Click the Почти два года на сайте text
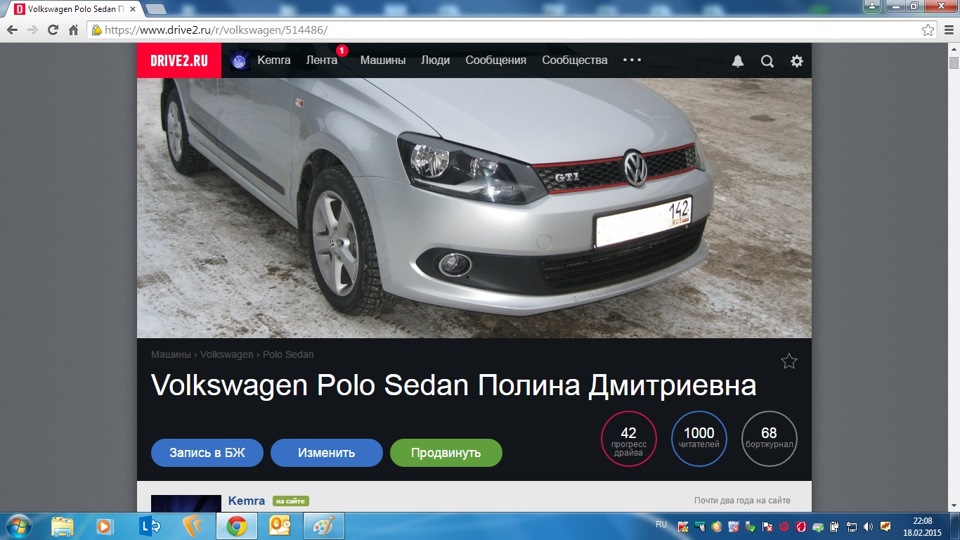The image size is (960, 540). tap(742, 500)
